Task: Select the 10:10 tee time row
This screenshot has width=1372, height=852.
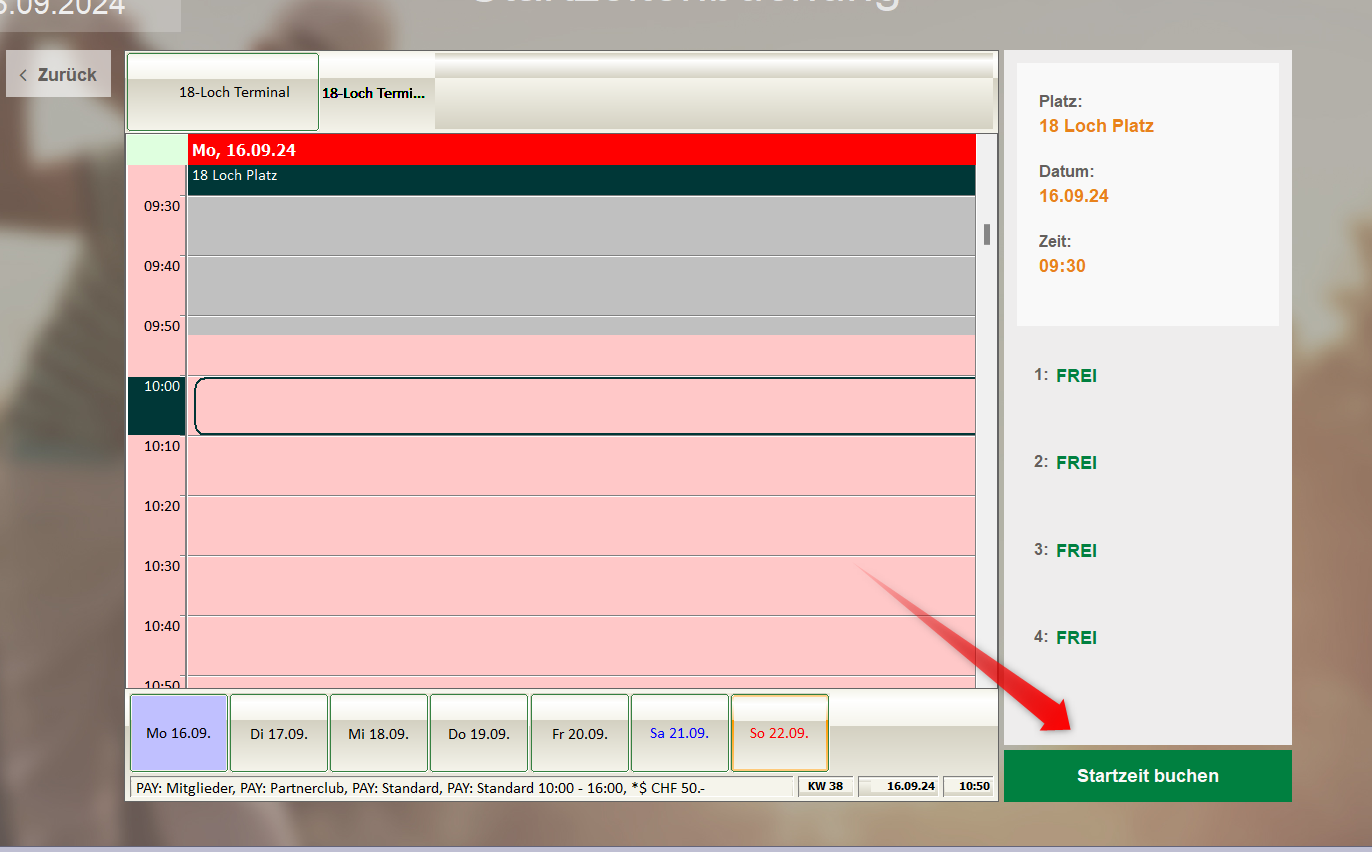Action: 580,466
